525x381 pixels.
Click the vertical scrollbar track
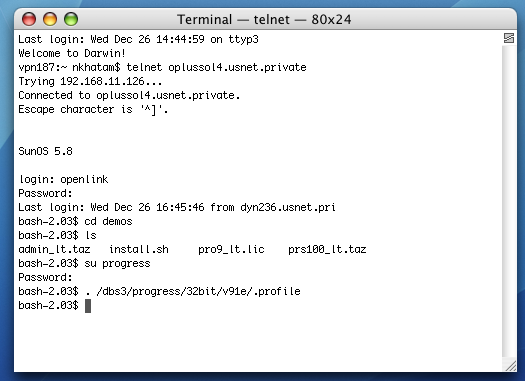tap(509, 201)
